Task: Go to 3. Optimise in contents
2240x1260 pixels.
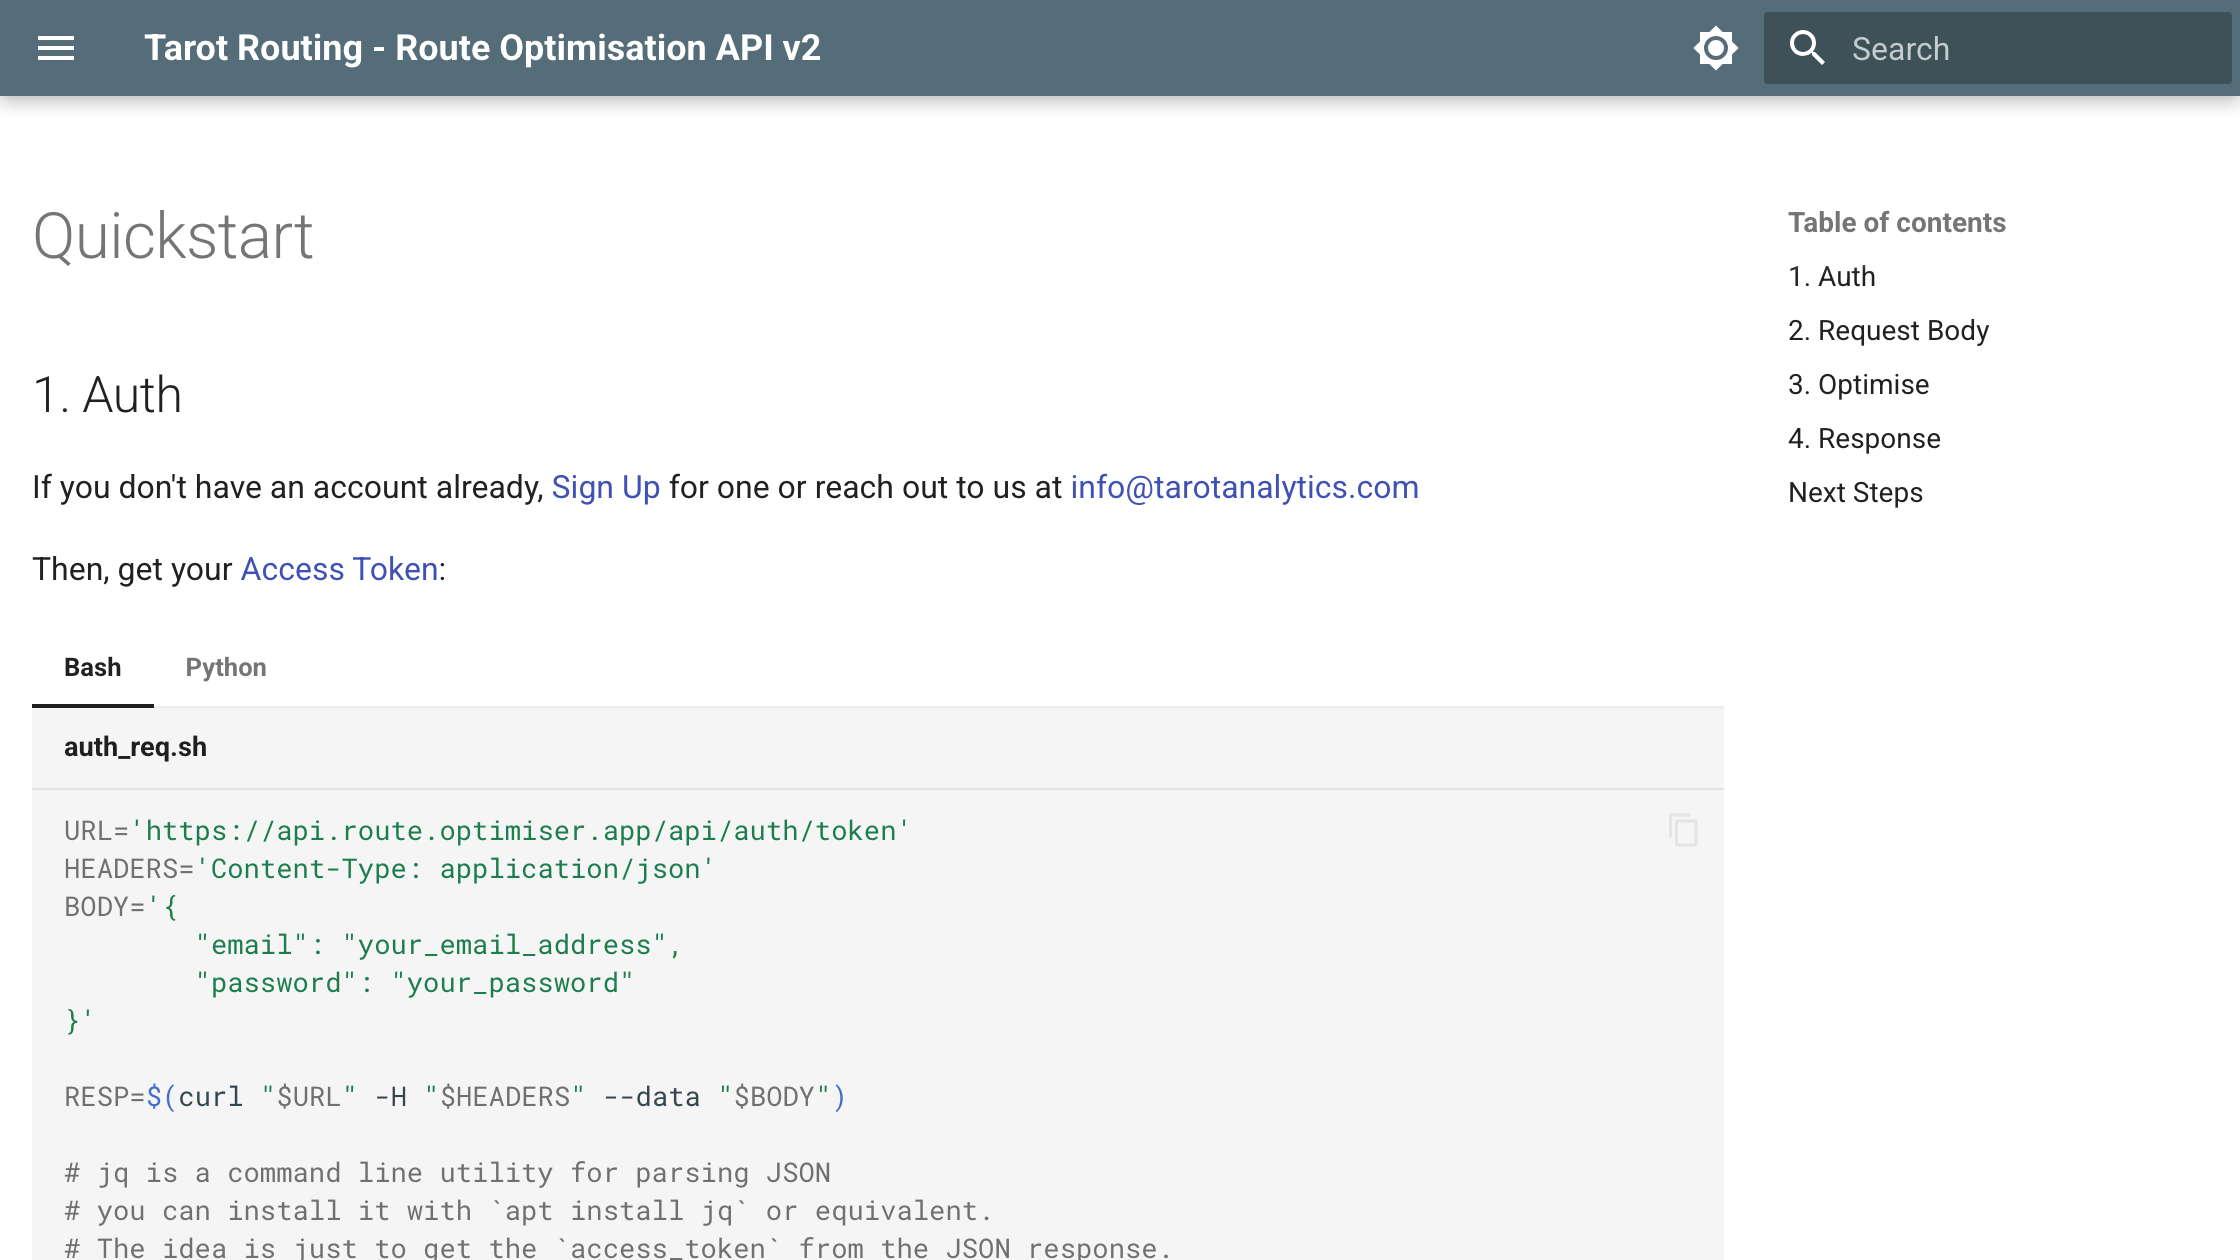Action: tap(1859, 384)
